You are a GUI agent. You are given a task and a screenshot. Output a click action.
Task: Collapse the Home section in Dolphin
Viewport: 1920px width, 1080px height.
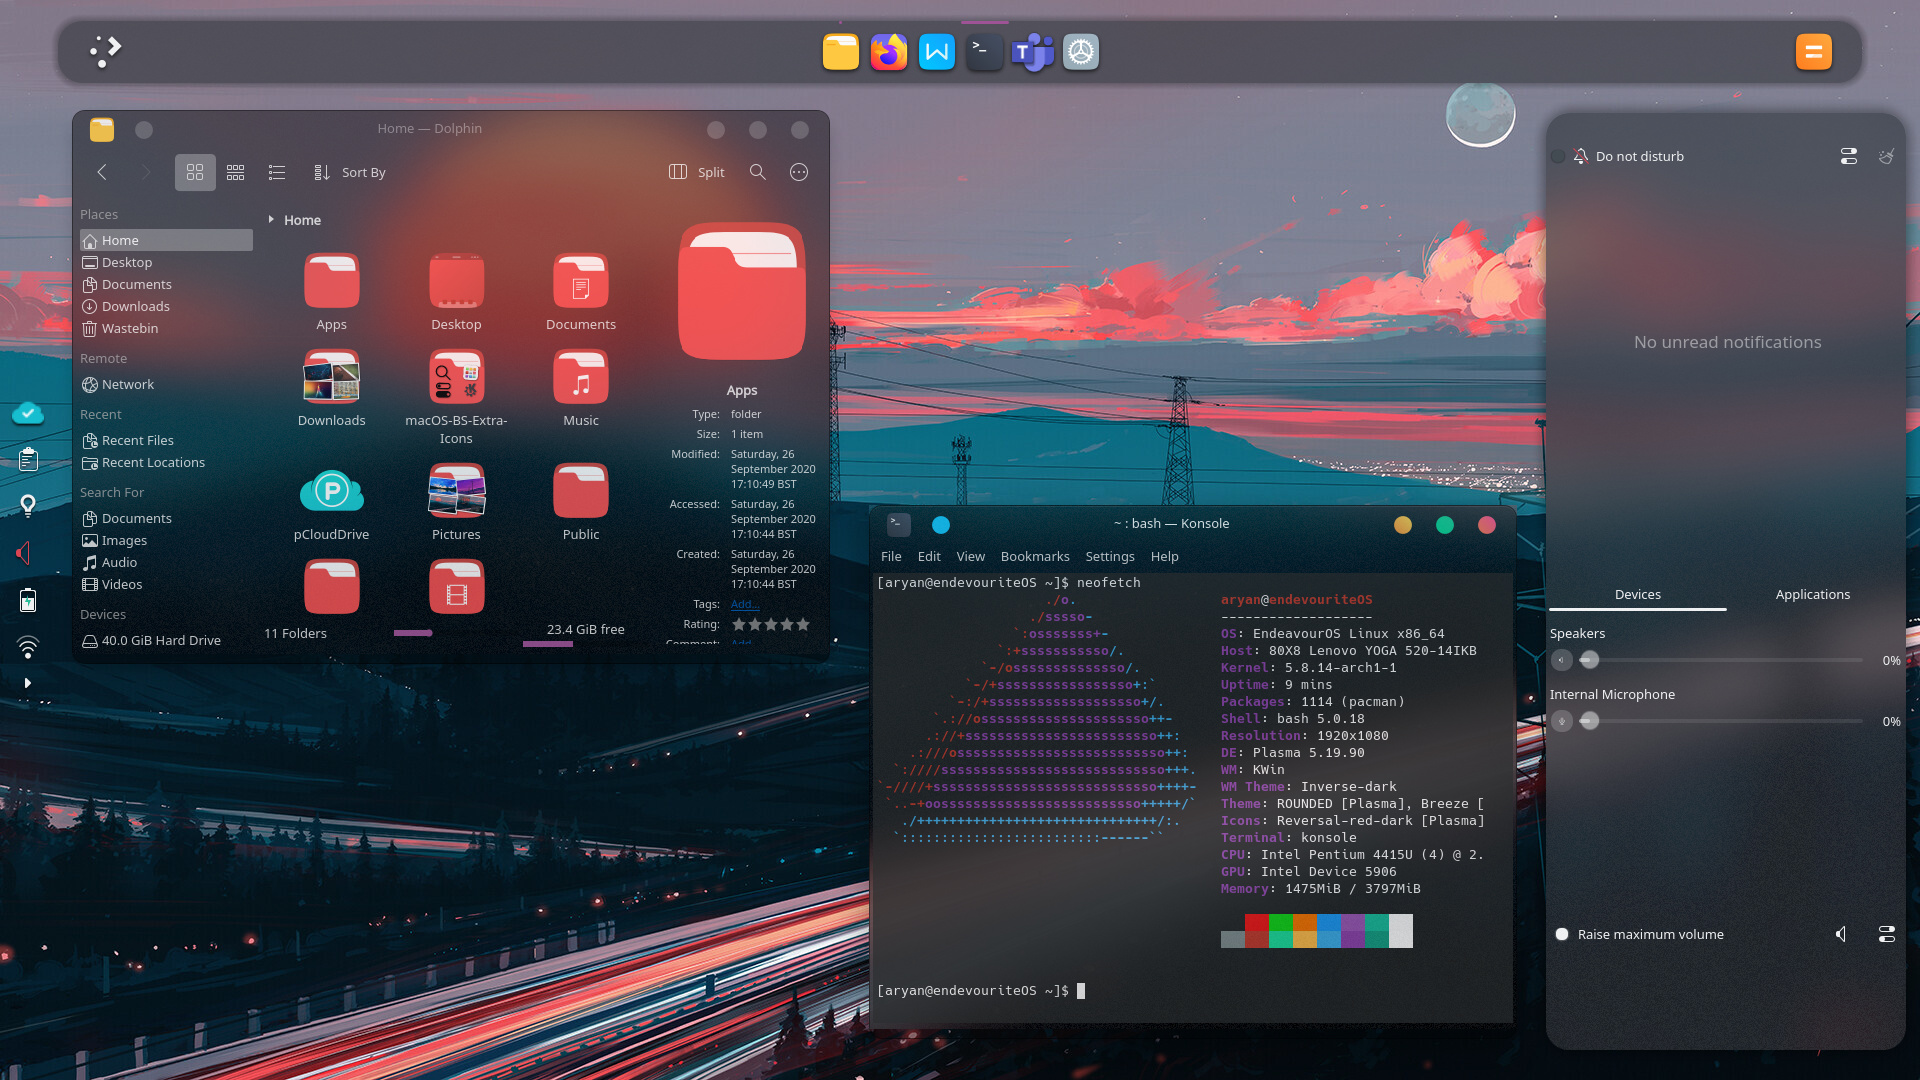tap(271, 220)
